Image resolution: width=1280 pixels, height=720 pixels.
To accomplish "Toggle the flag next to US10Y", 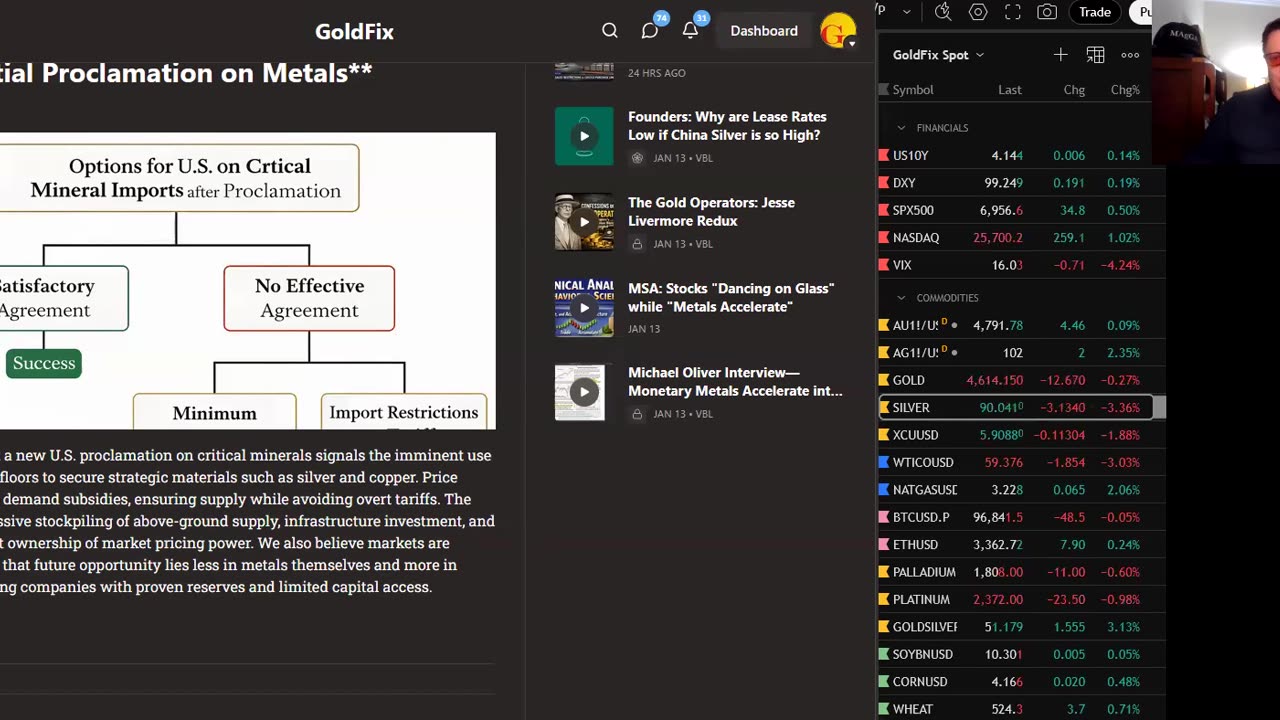I will point(884,156).
